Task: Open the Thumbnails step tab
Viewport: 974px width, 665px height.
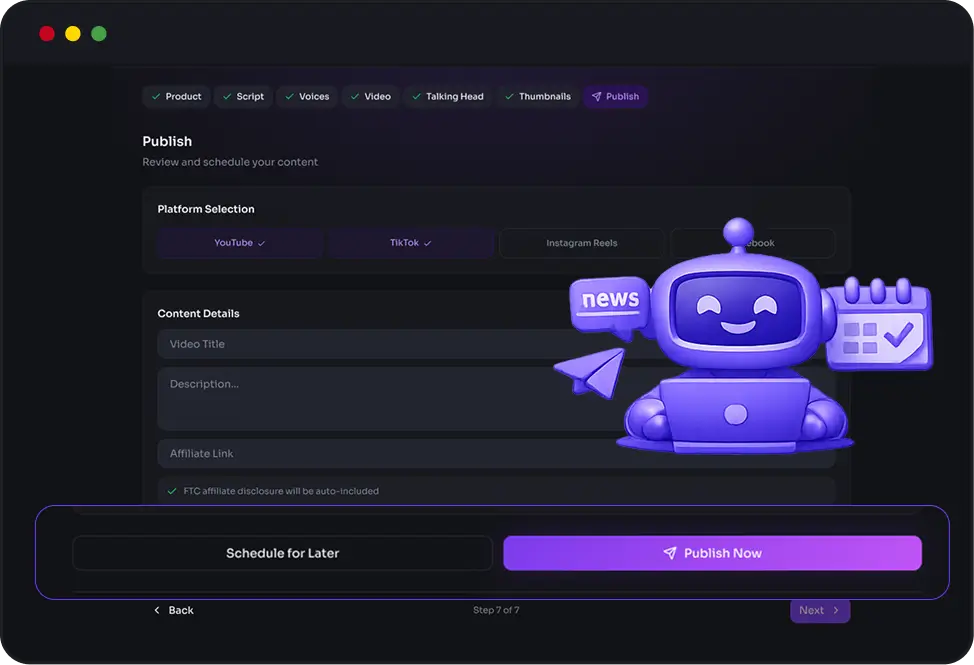Action: (538, 96)
